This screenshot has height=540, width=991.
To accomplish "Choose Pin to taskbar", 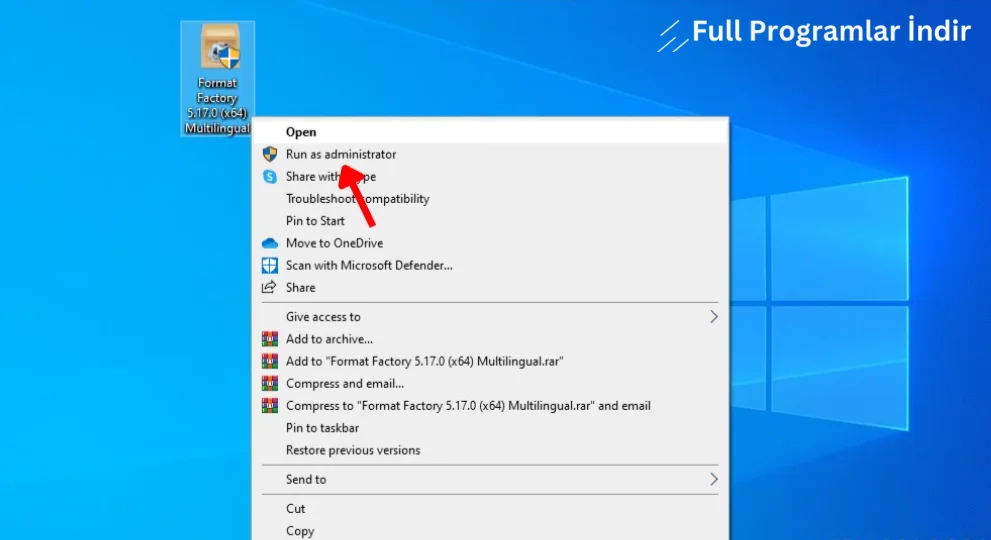I will [x=490, y=428].
